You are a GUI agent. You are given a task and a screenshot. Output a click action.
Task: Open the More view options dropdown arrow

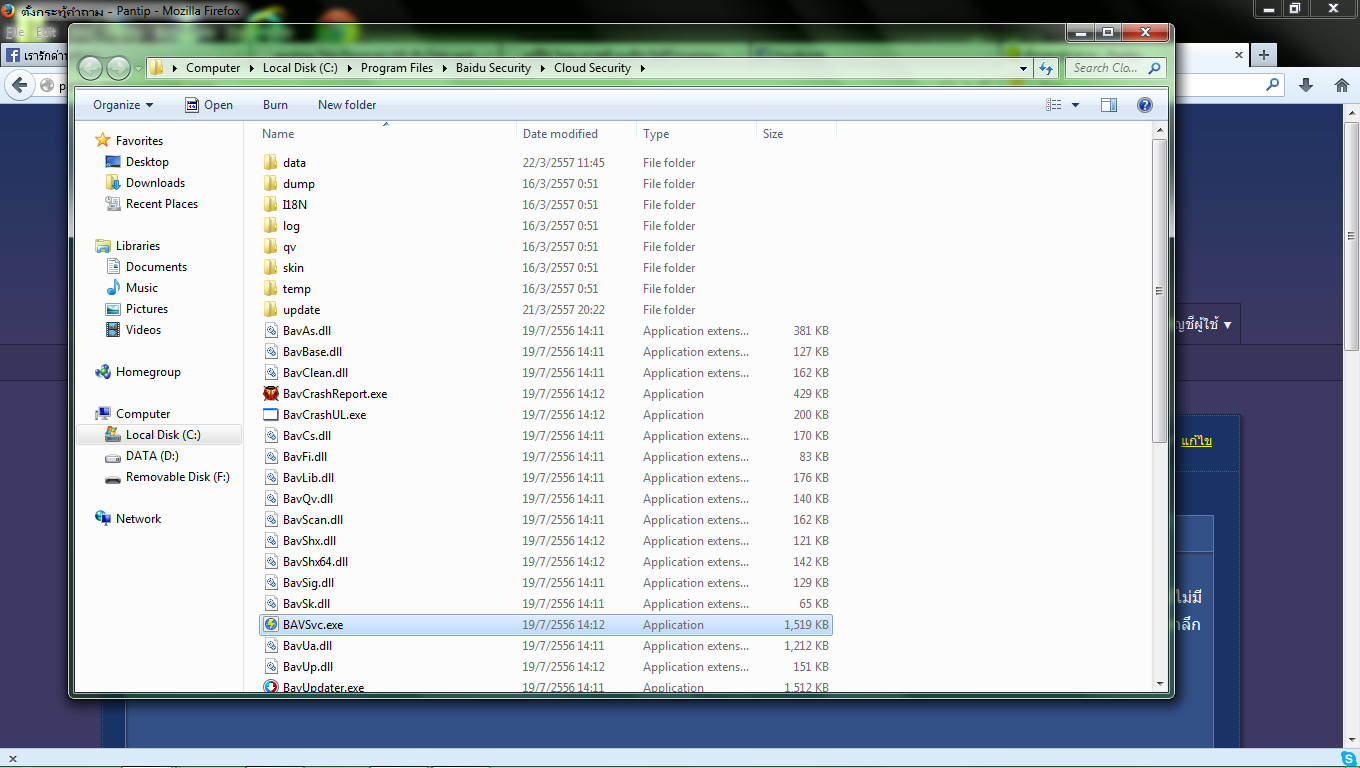click(x=1076, y=104)
